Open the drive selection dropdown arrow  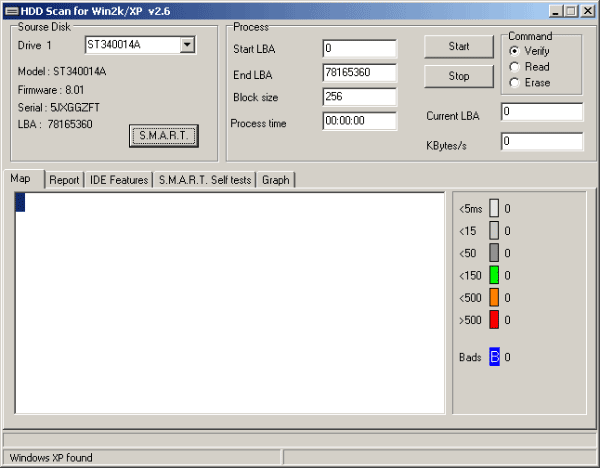pyautogui.click(x=187, y=45)
